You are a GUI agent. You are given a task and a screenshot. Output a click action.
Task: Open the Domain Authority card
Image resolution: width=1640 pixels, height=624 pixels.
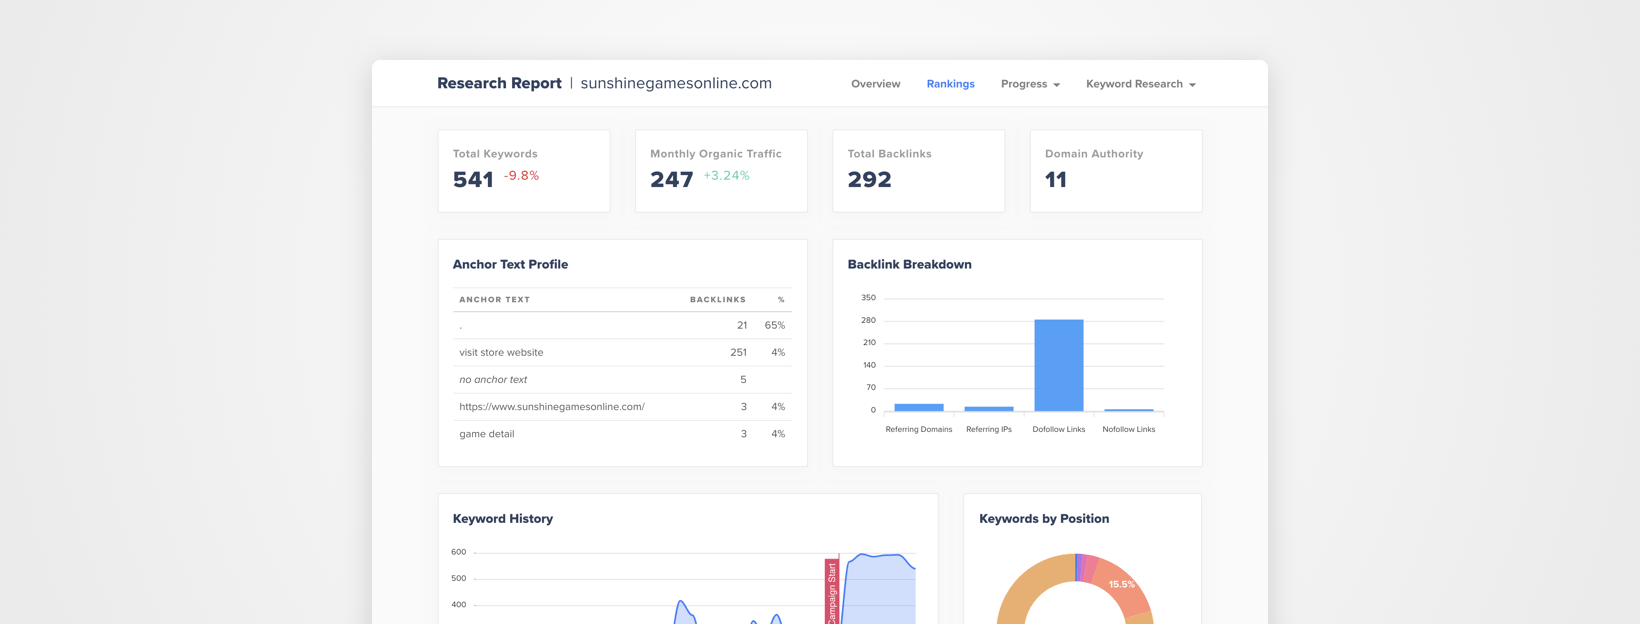pyautogui.click(x=1115, y=171)
